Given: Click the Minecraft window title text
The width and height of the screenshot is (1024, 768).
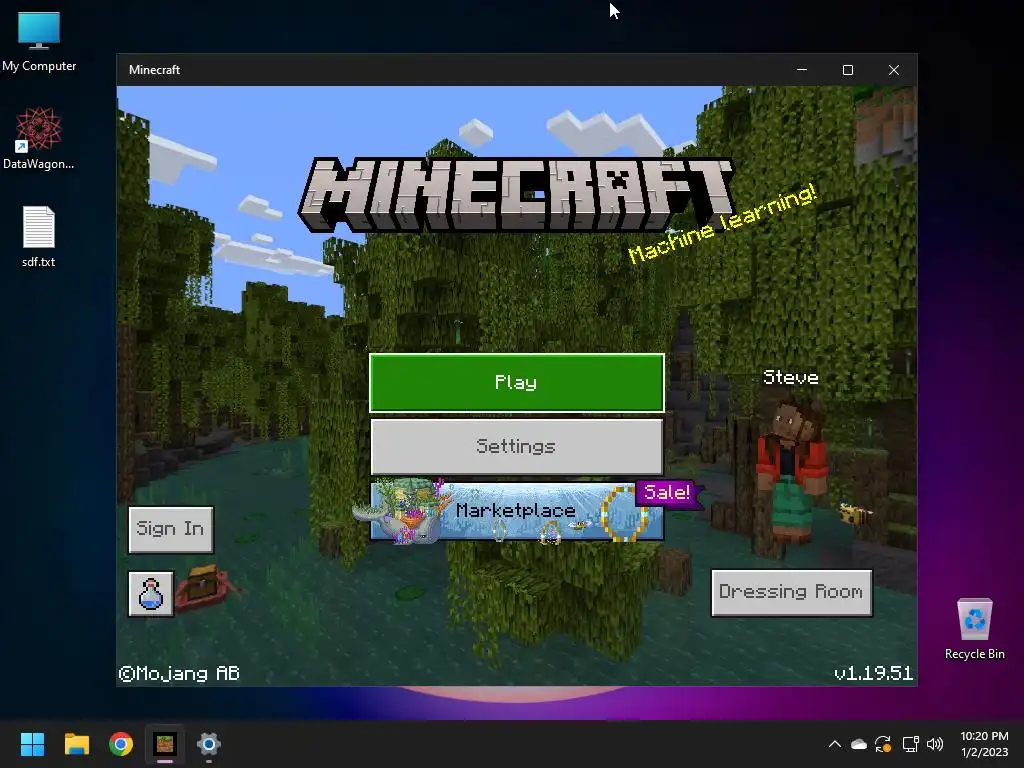Looking at the screenshot, I should click(154, 70).
